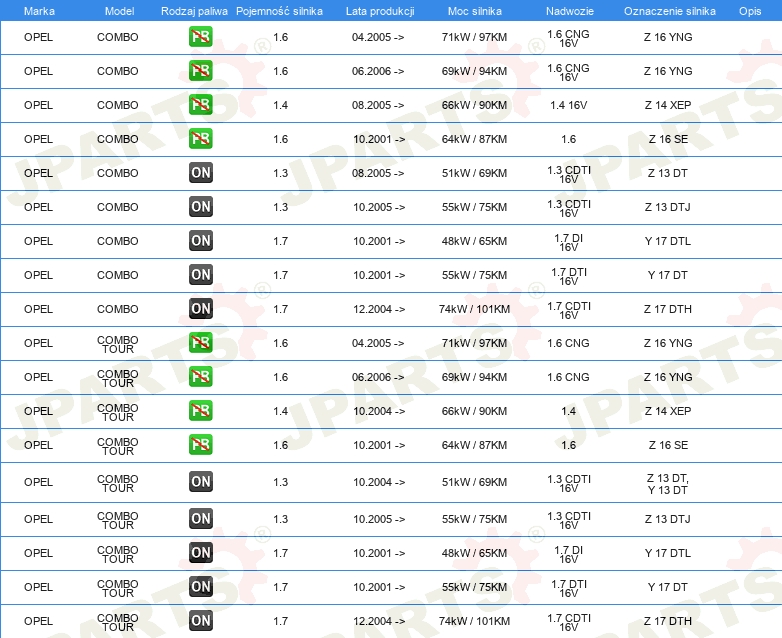Select '12.2004 ->' in the COMBO row
The image size is (782, 638).
point(379,309)
